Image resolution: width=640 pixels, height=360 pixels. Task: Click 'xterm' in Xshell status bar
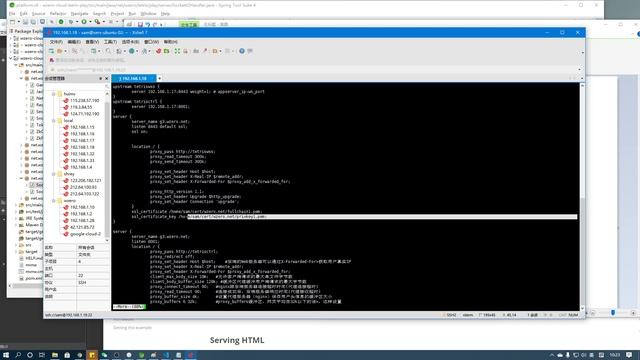[x=468, y=315]
